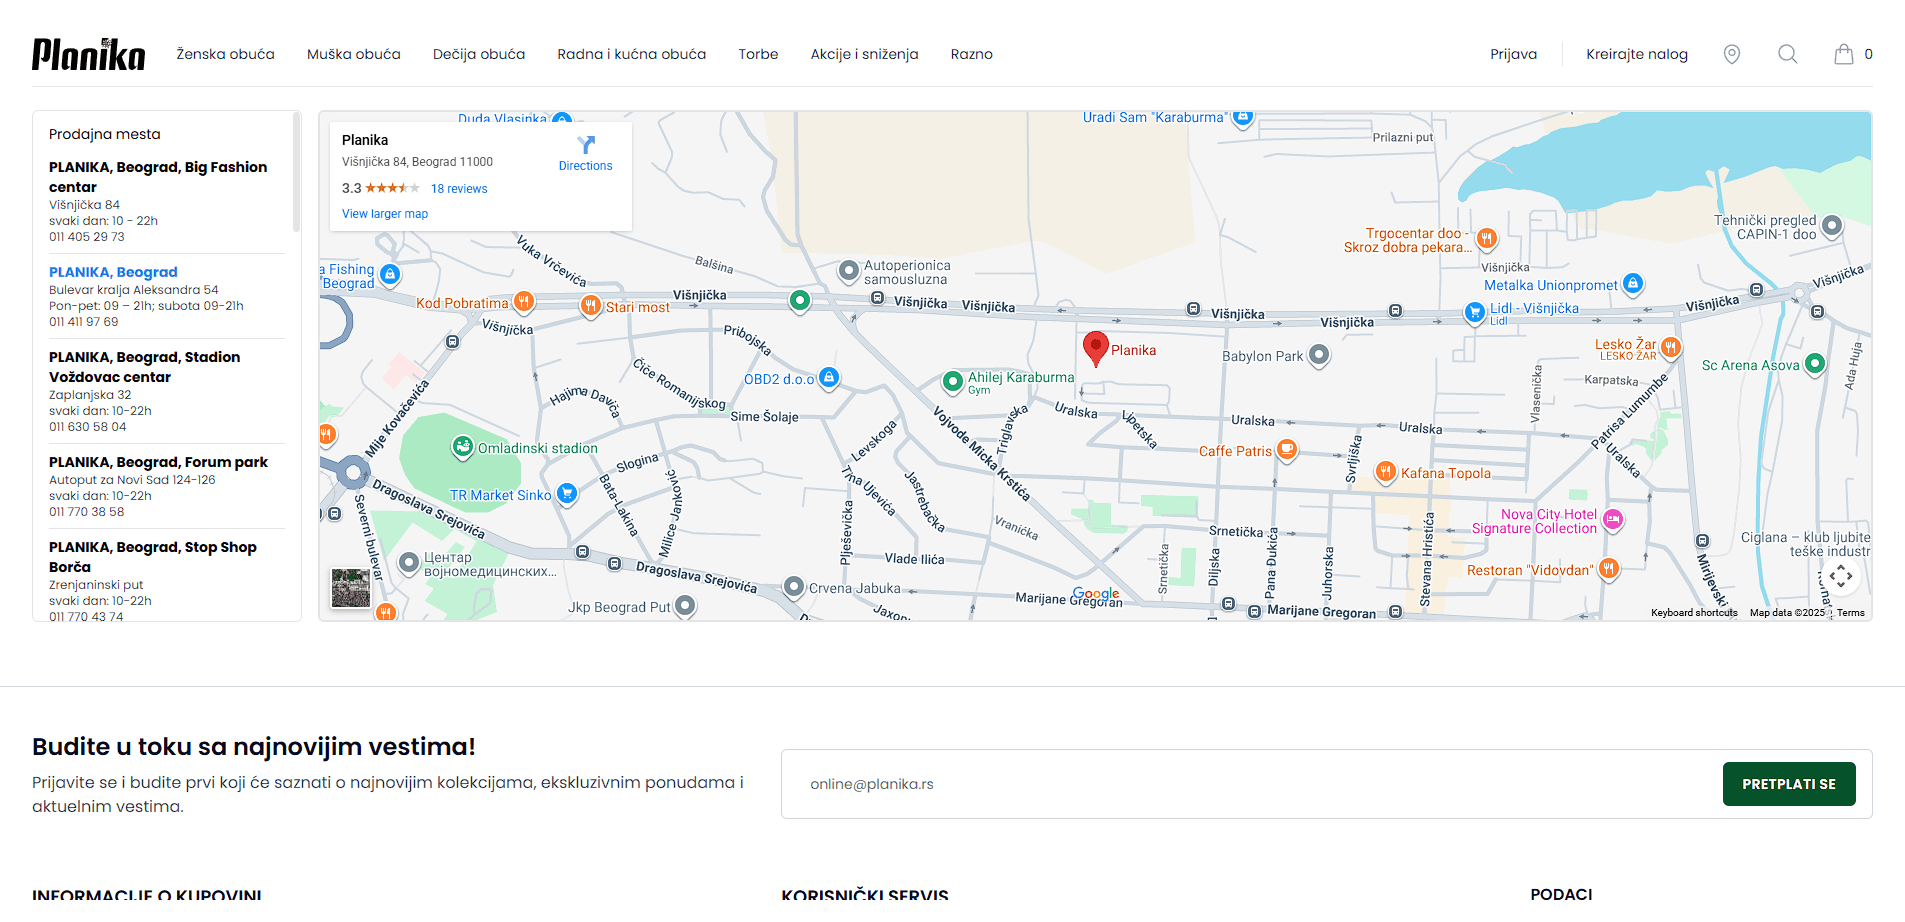Open the Ženska obuća menu
The image size is (1905, 922).
(x=225, y=54)
